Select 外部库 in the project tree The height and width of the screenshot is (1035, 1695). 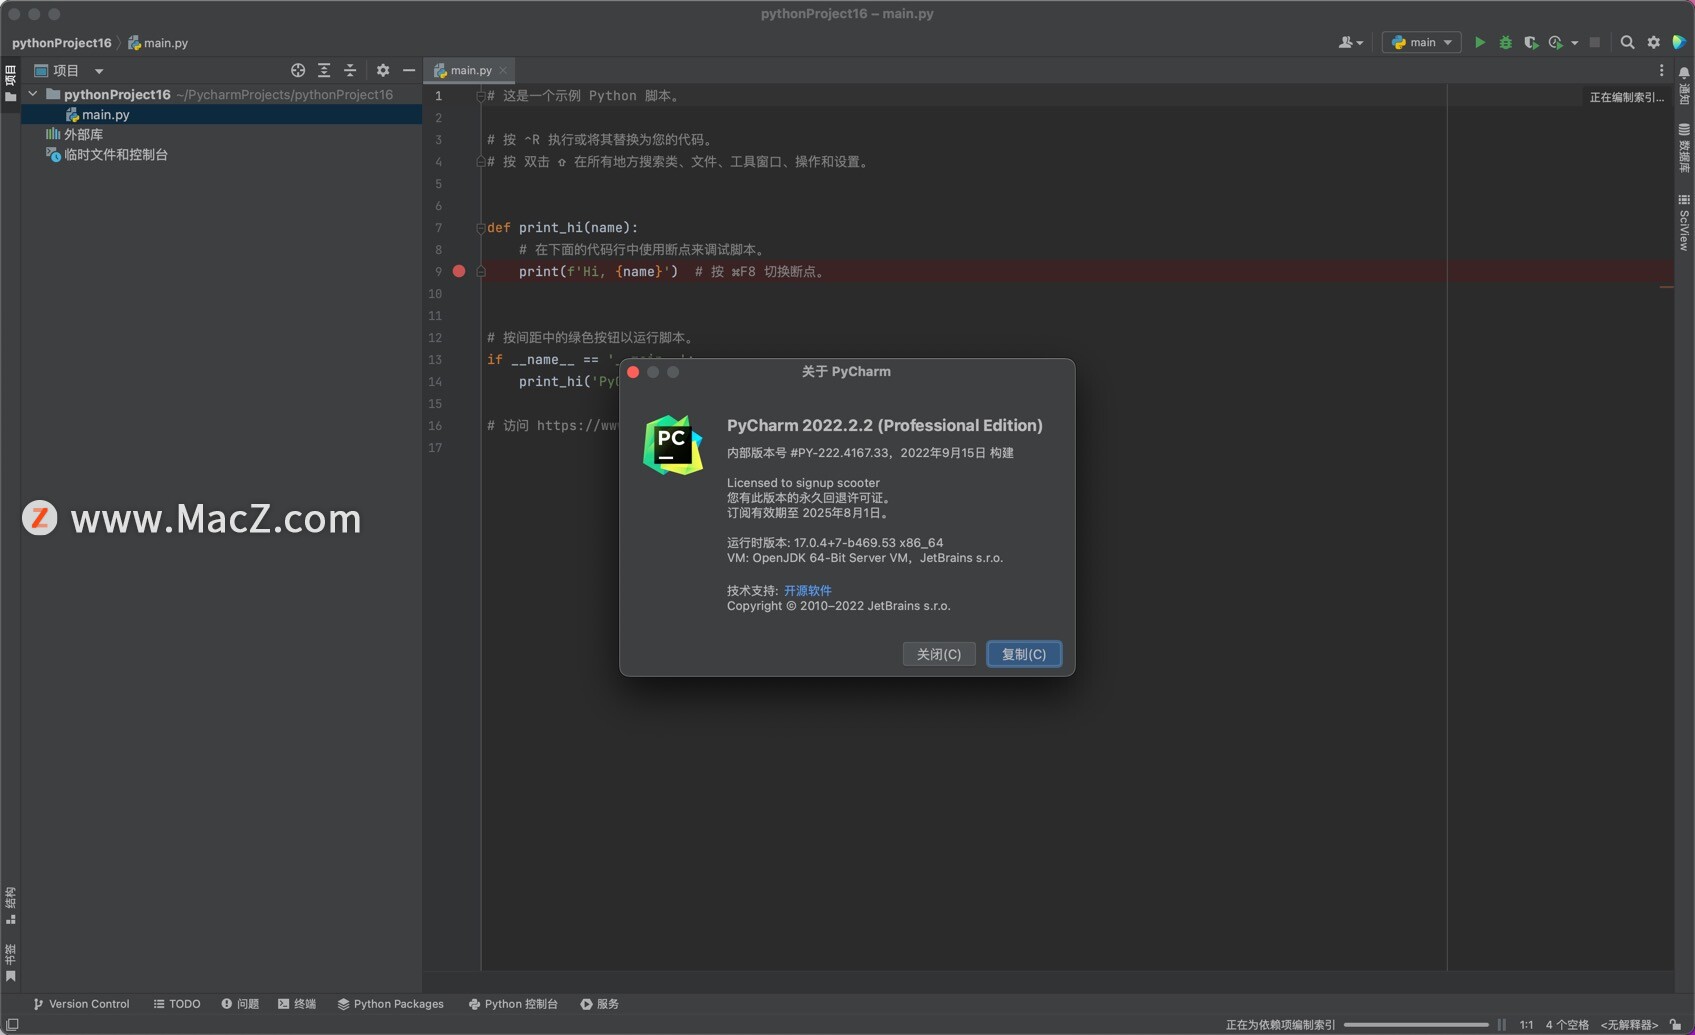[221, 134]
